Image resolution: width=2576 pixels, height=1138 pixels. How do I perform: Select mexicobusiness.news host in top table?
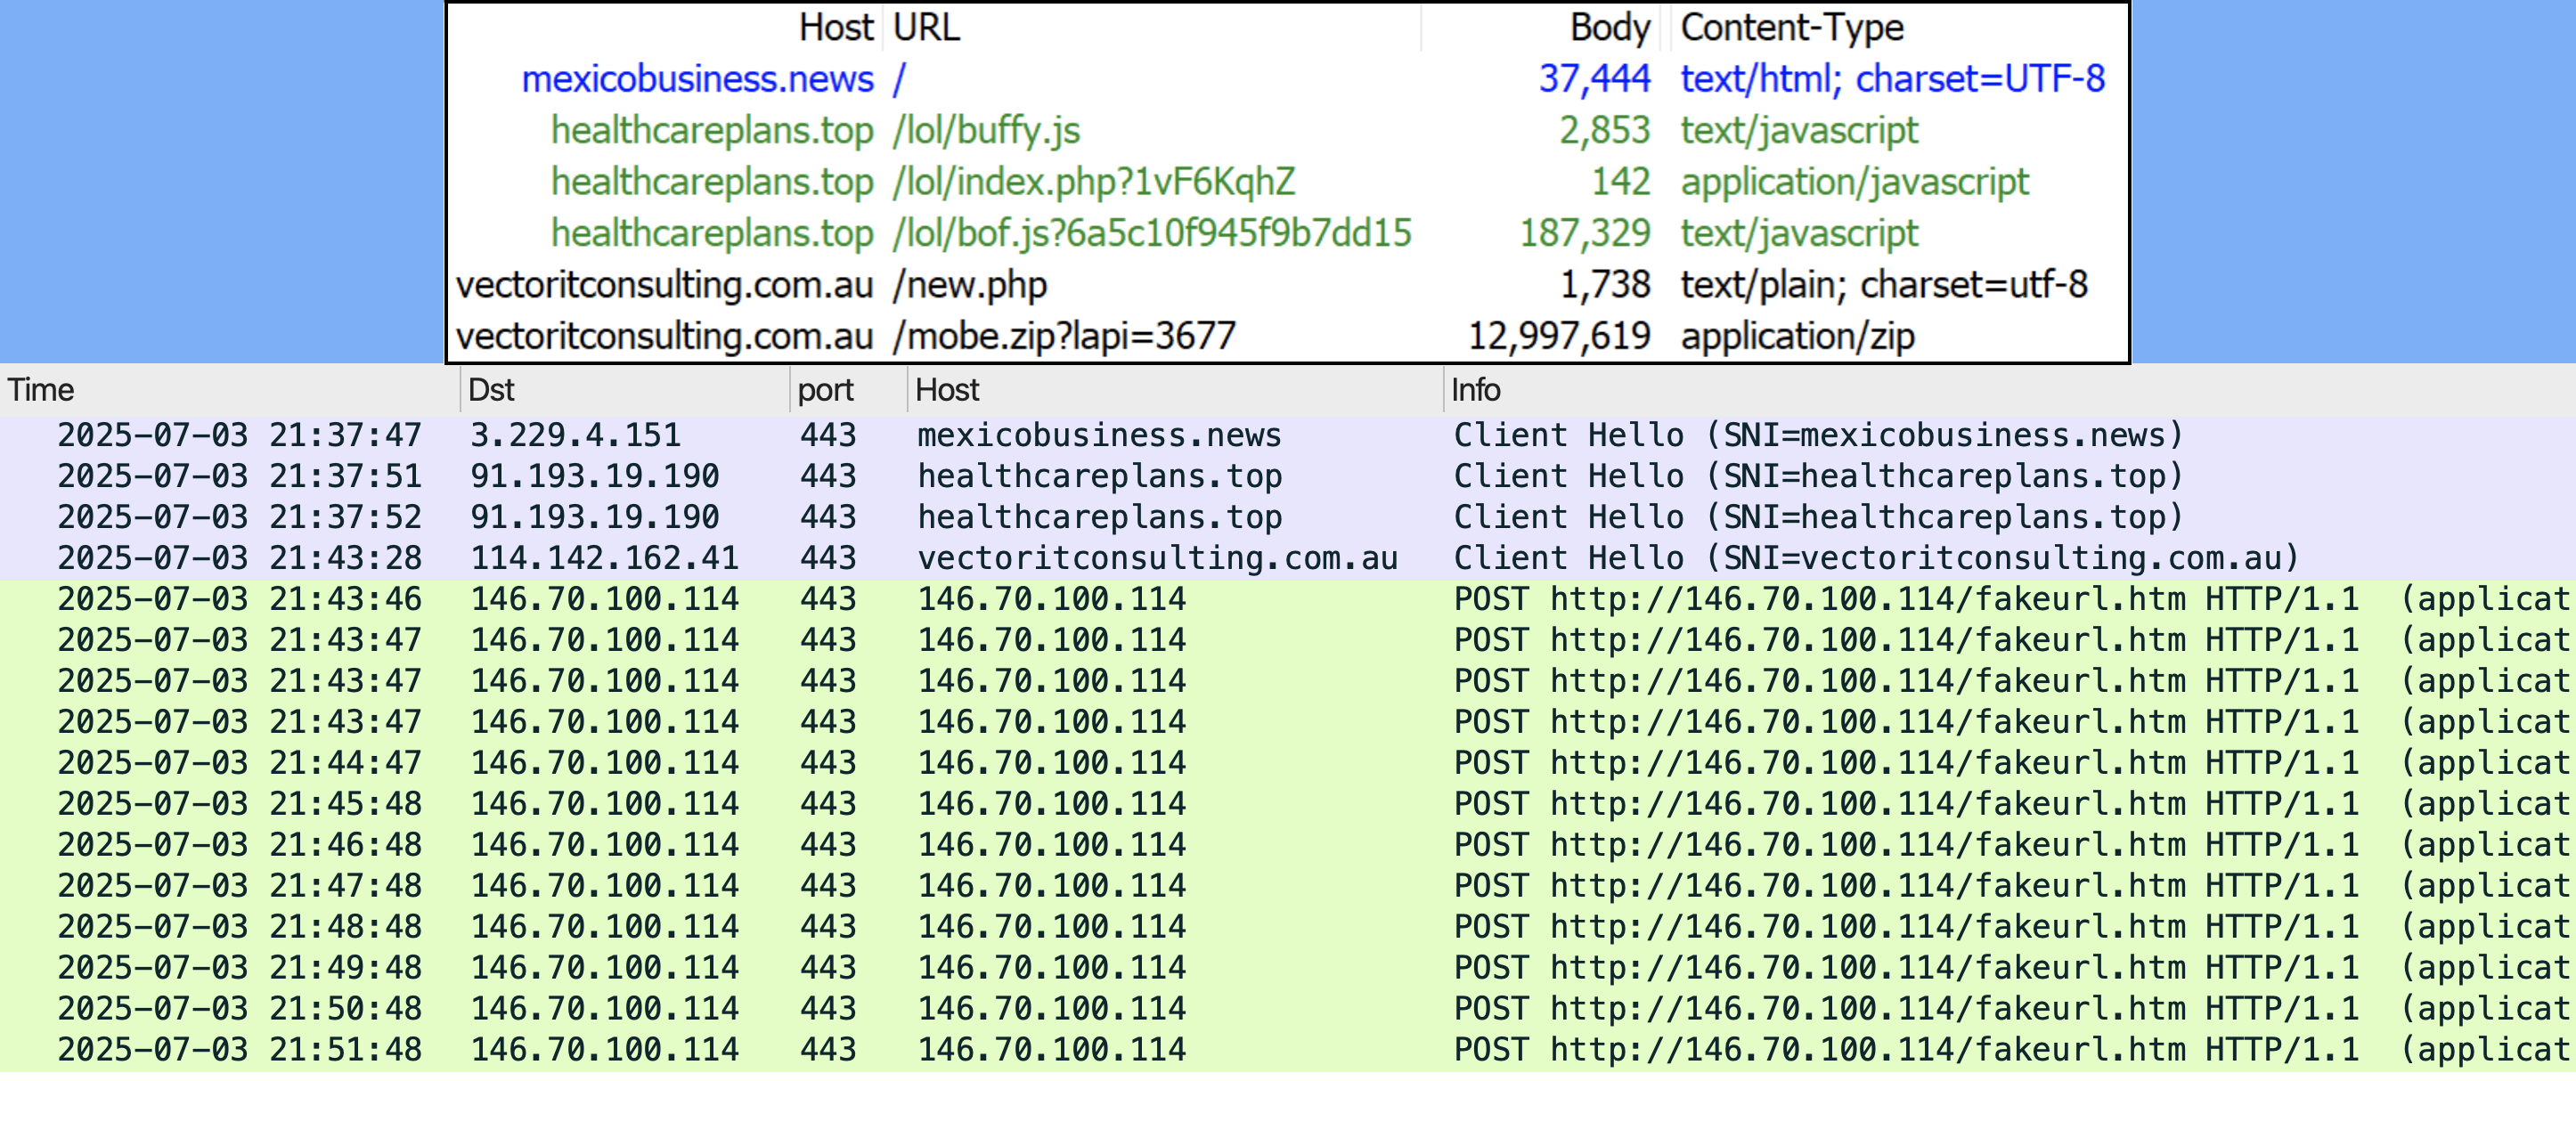click(698, 79)
